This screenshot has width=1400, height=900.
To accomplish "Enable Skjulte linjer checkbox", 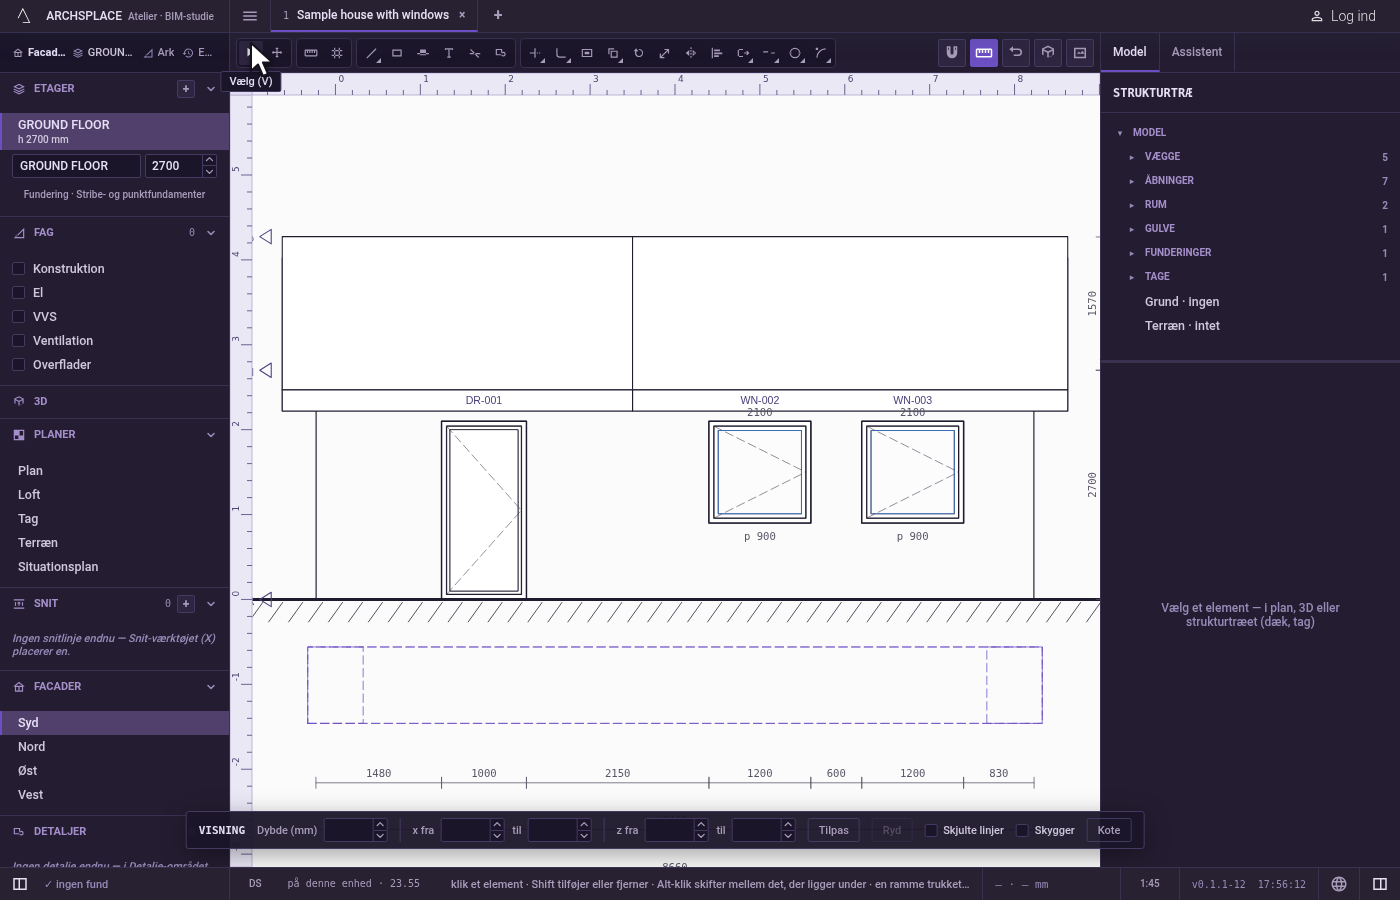I will click(931, 830).
